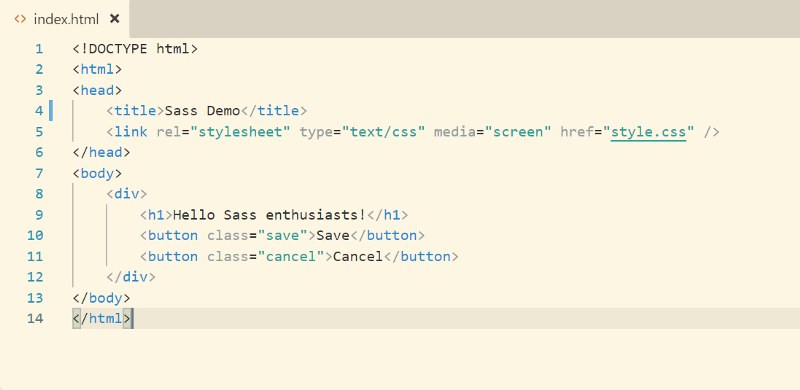Click the "stylesheet" rel attribute value
This screenshot has height=390, width=800.
(240, 132)
